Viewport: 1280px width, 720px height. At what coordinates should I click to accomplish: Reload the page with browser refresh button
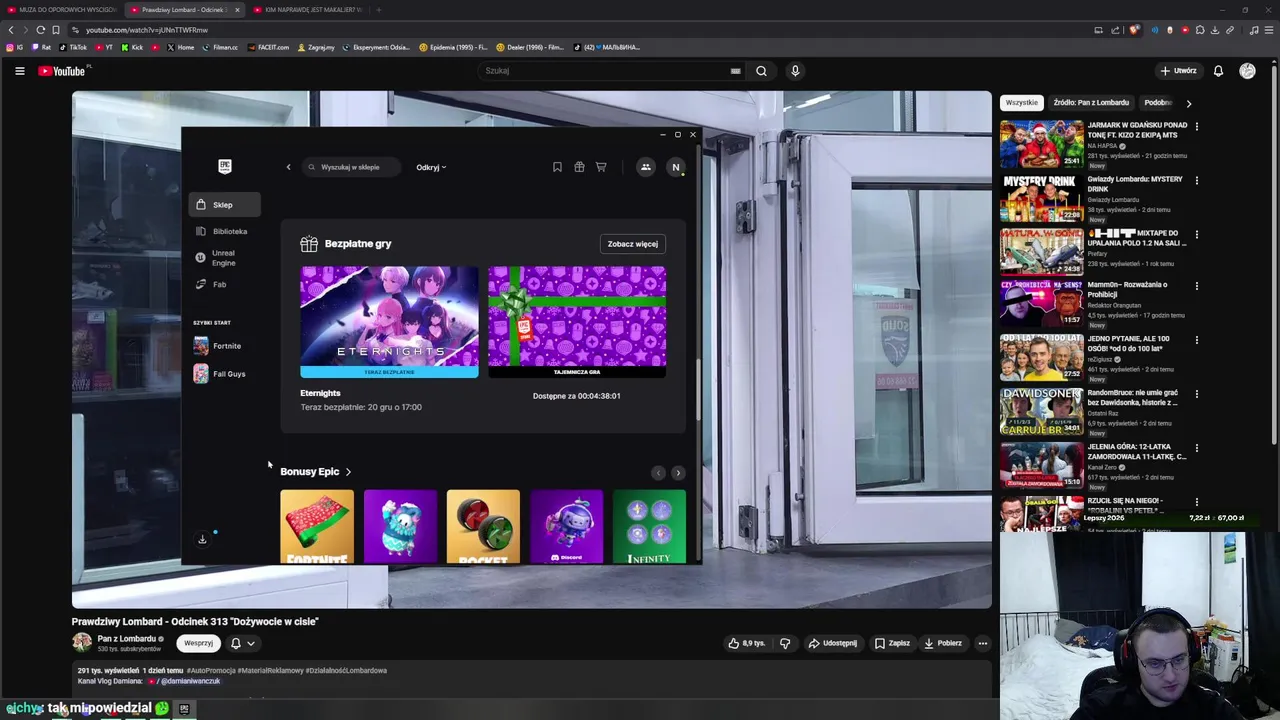tap(40, 30)
